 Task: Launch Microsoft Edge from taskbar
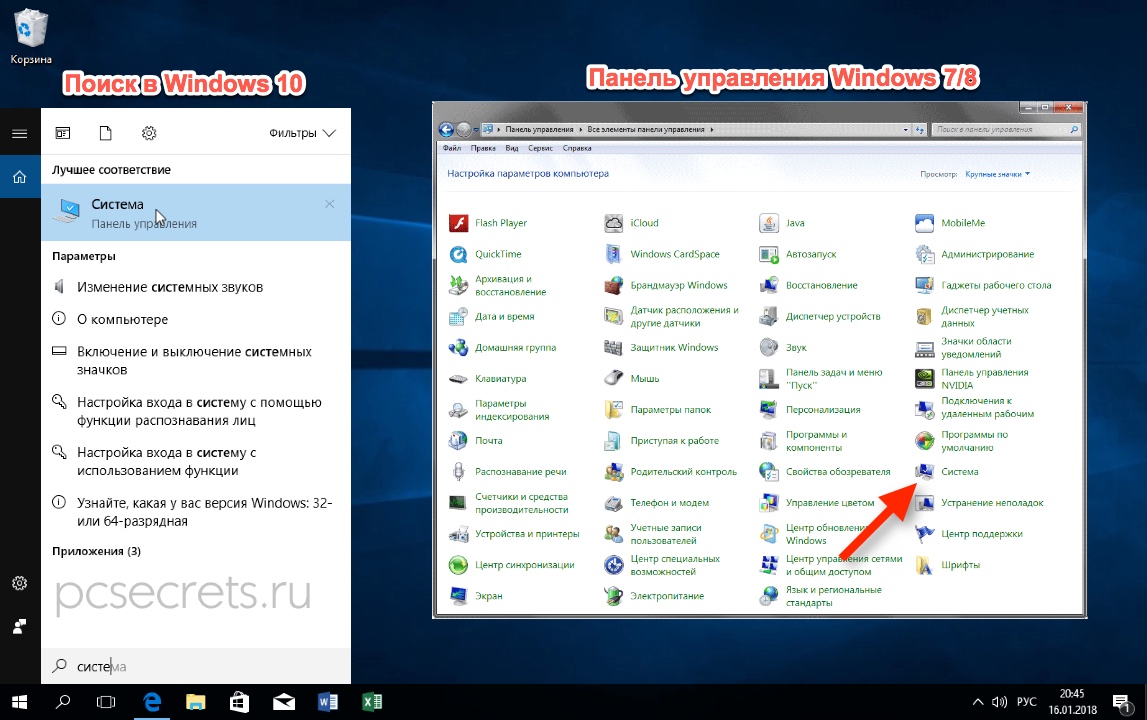pos(152,702)
